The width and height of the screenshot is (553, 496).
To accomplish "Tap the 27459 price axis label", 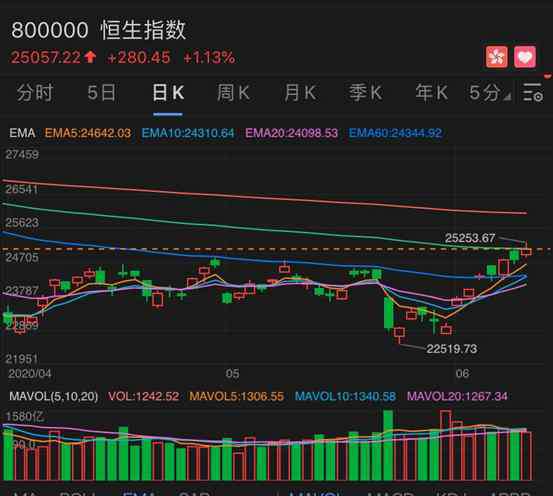I will click(22, 155).
